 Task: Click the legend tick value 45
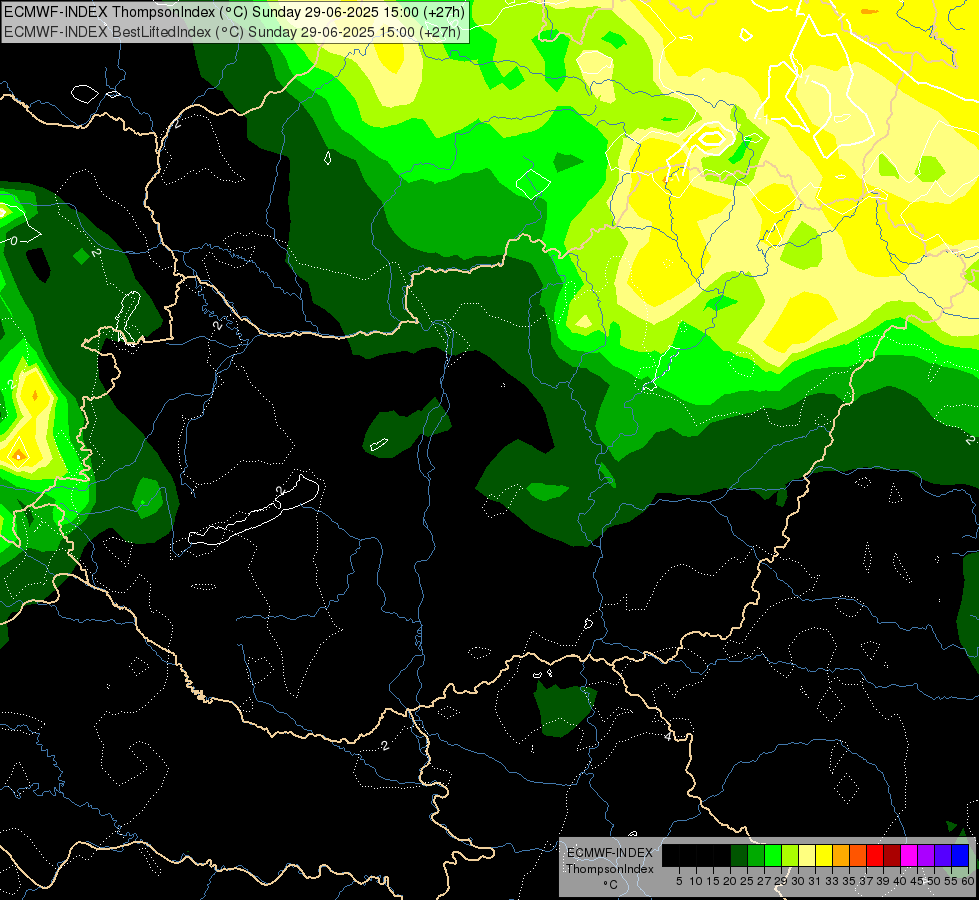pyautogui.click(x=917, y=881)
